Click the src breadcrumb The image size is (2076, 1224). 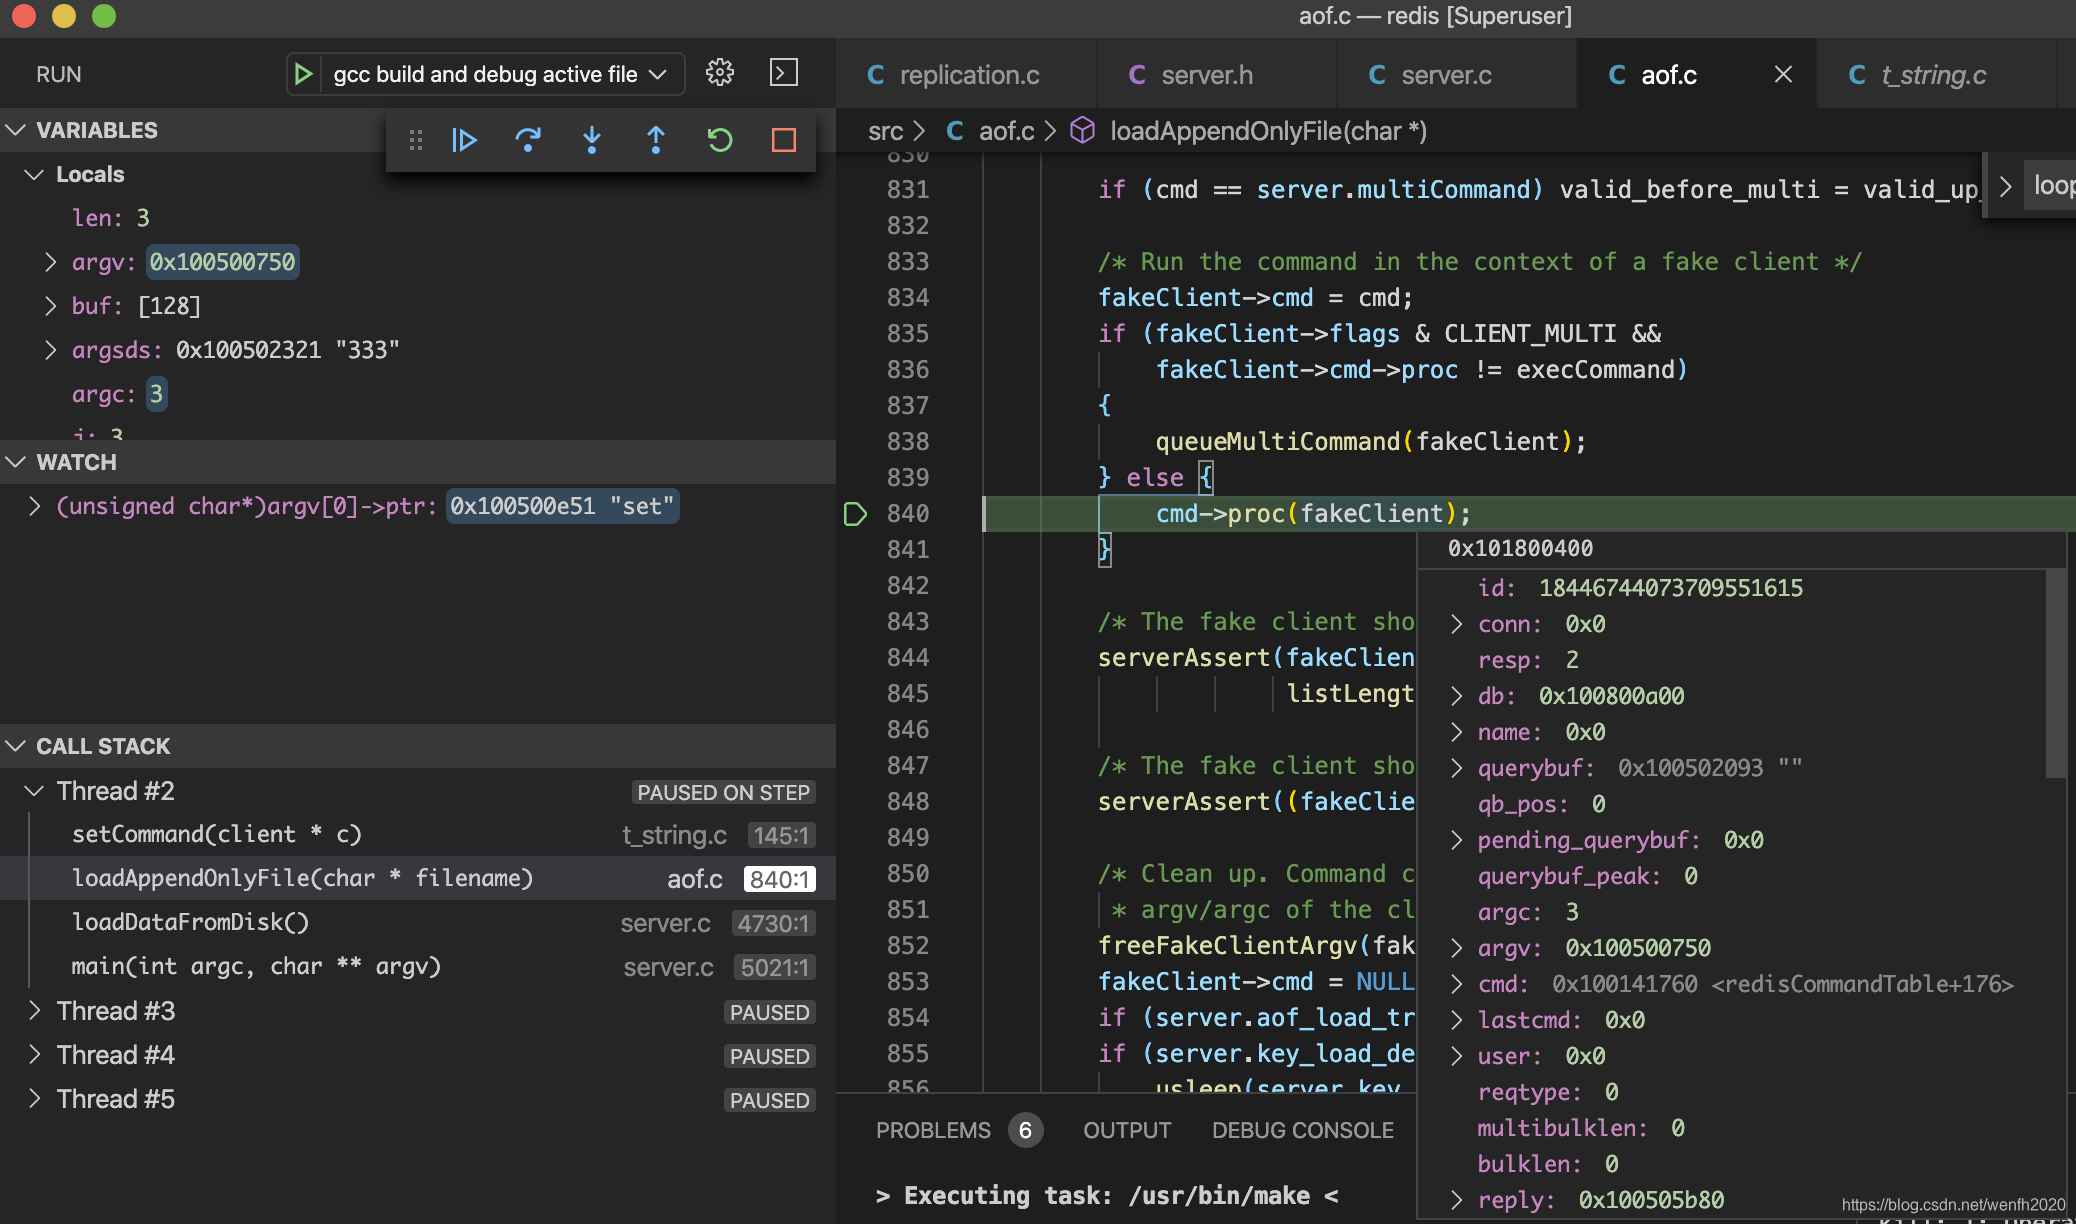(x=885, y=131)
